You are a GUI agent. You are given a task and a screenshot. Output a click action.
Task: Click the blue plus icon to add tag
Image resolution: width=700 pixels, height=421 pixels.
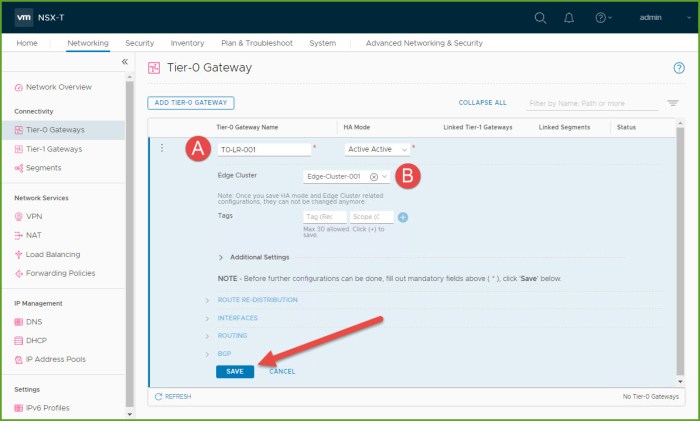point(403,217)
